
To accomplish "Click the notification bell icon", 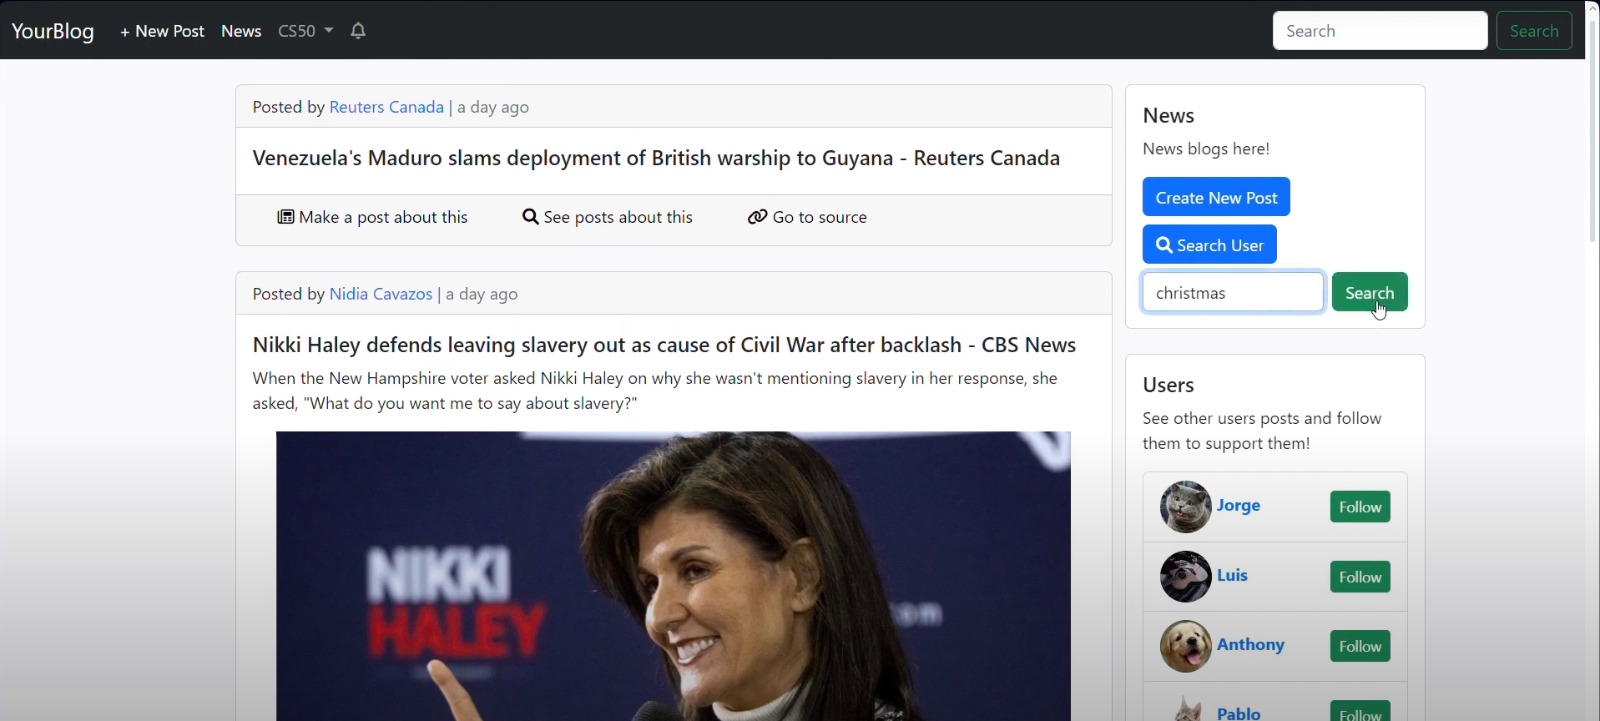I will [x=358, y=31].
